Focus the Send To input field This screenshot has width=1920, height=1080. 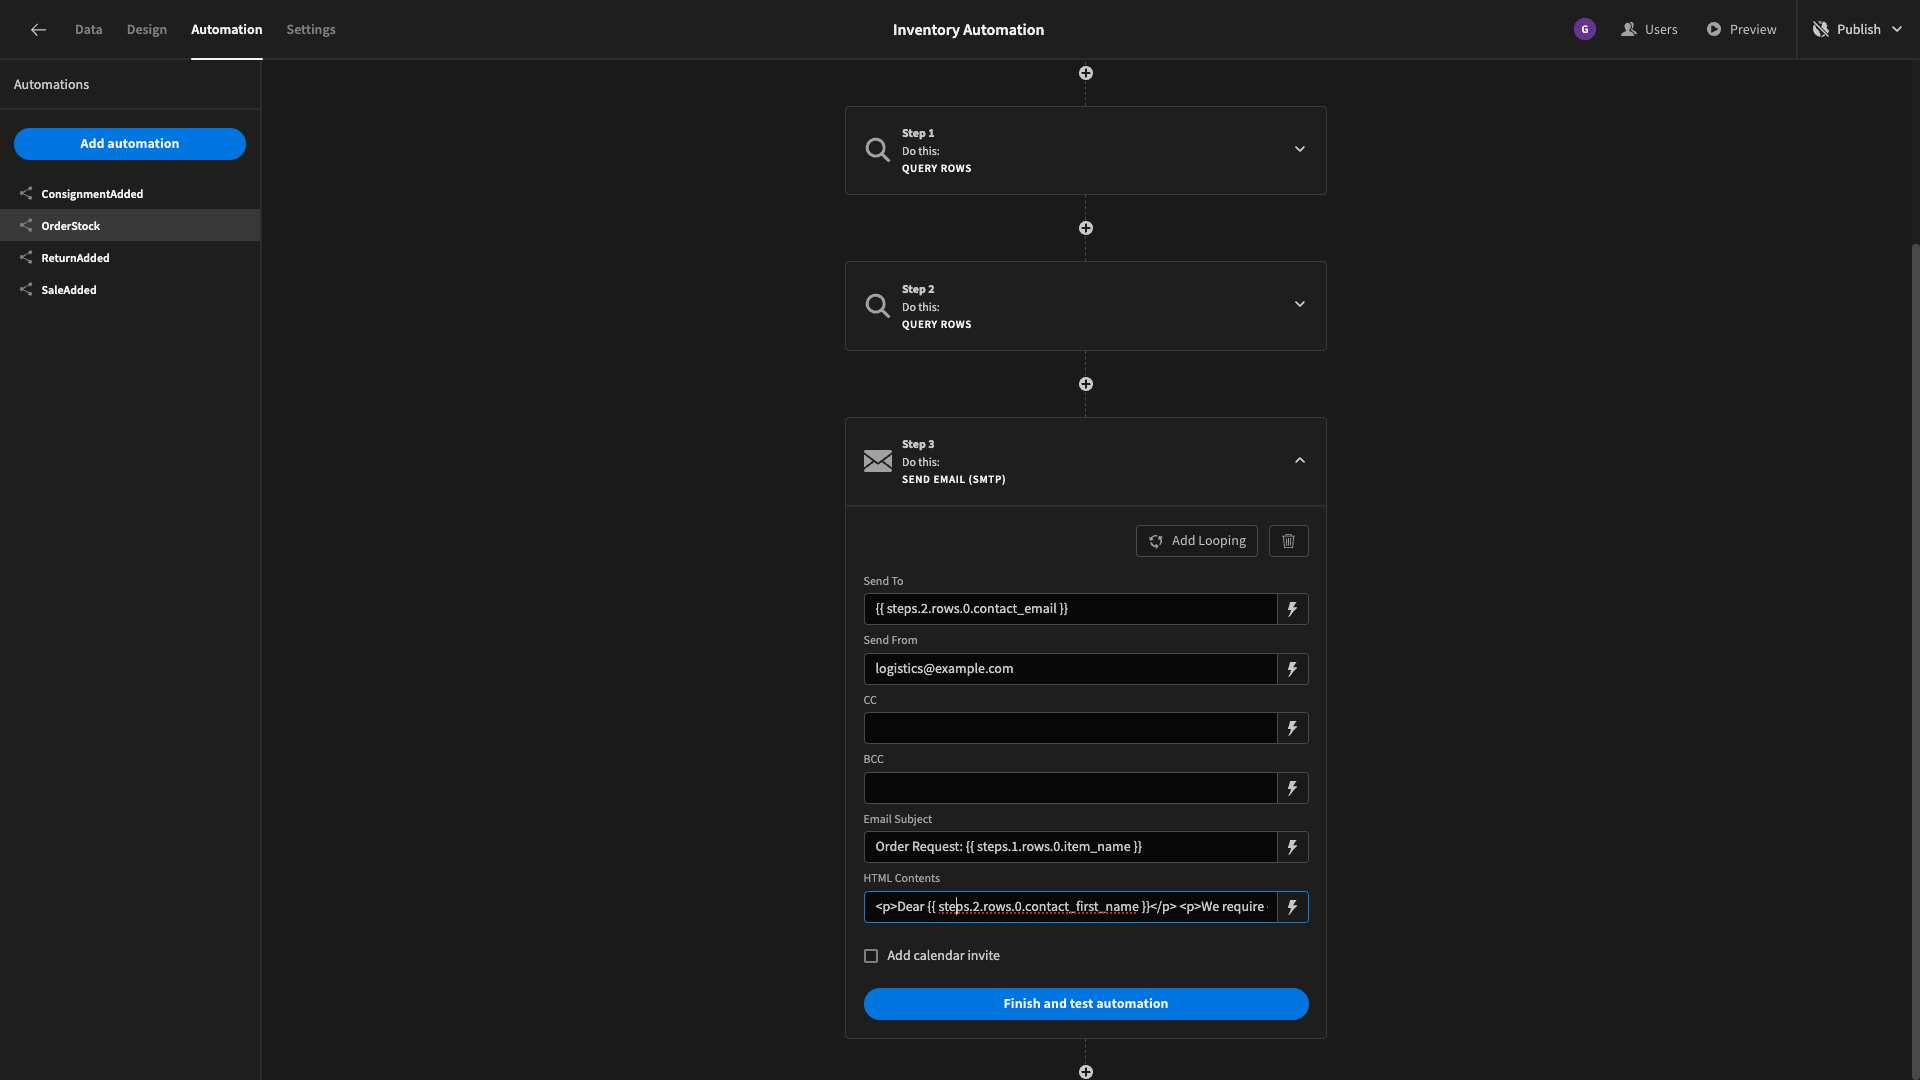(x=1070, y=609)
